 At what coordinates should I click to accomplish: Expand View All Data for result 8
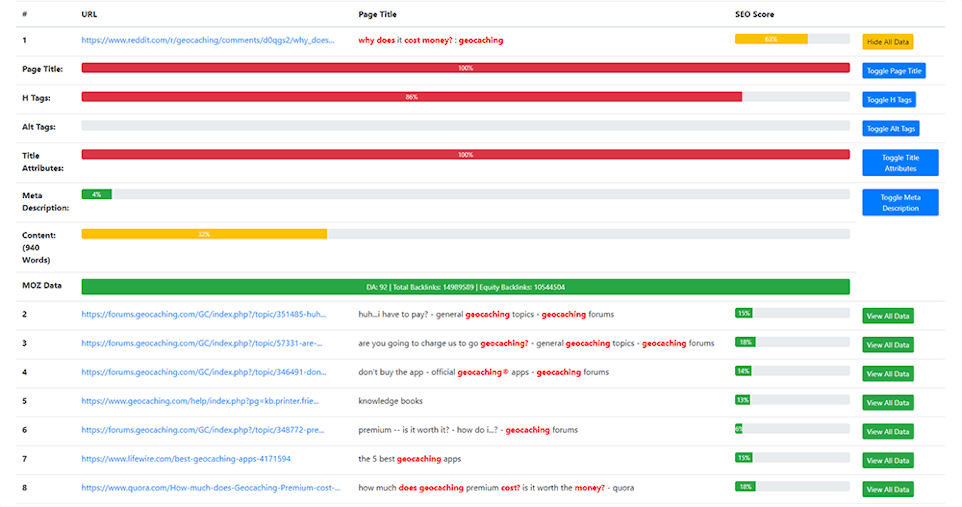click(887, 490)
